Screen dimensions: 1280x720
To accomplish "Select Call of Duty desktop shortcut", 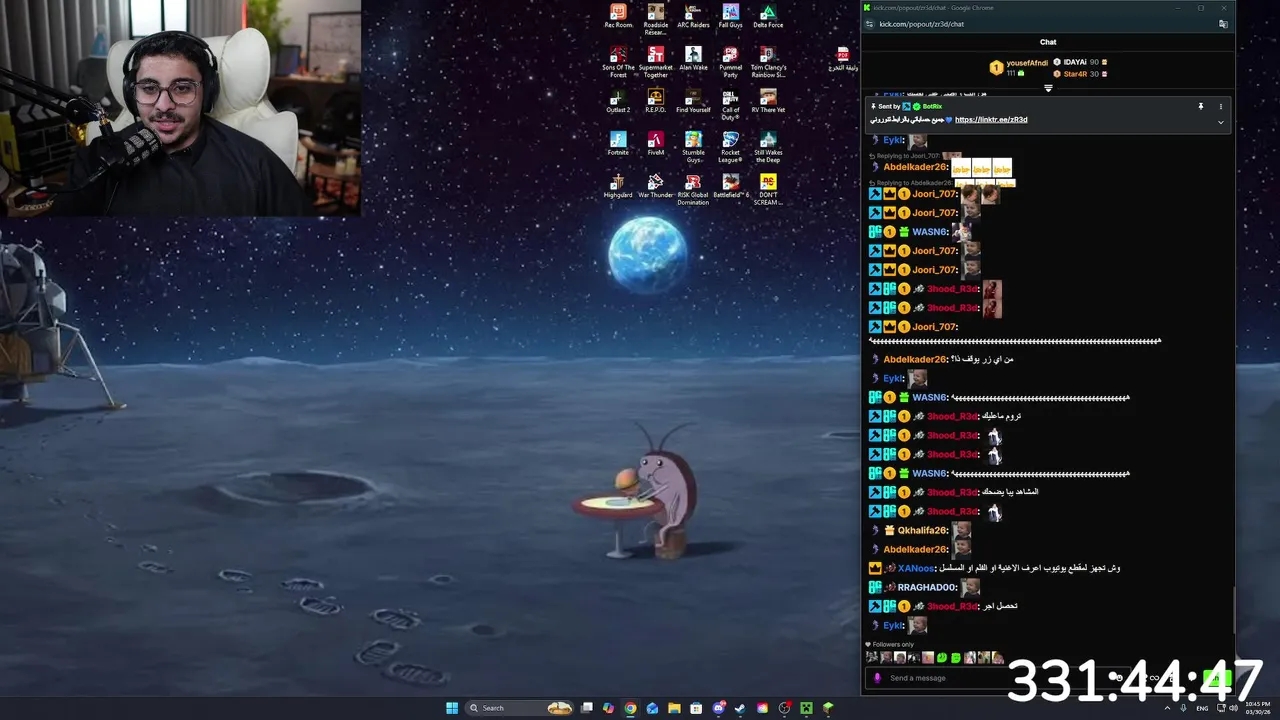I will pos(731,104).
